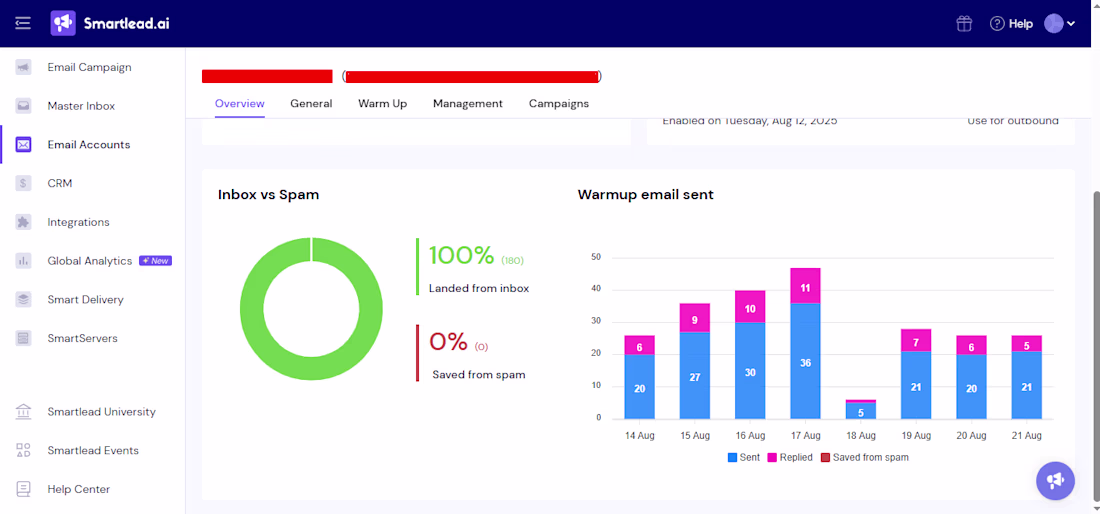Switch to the General tab
The height and width of the screenshot is (514, 1100).
[311, 104]
